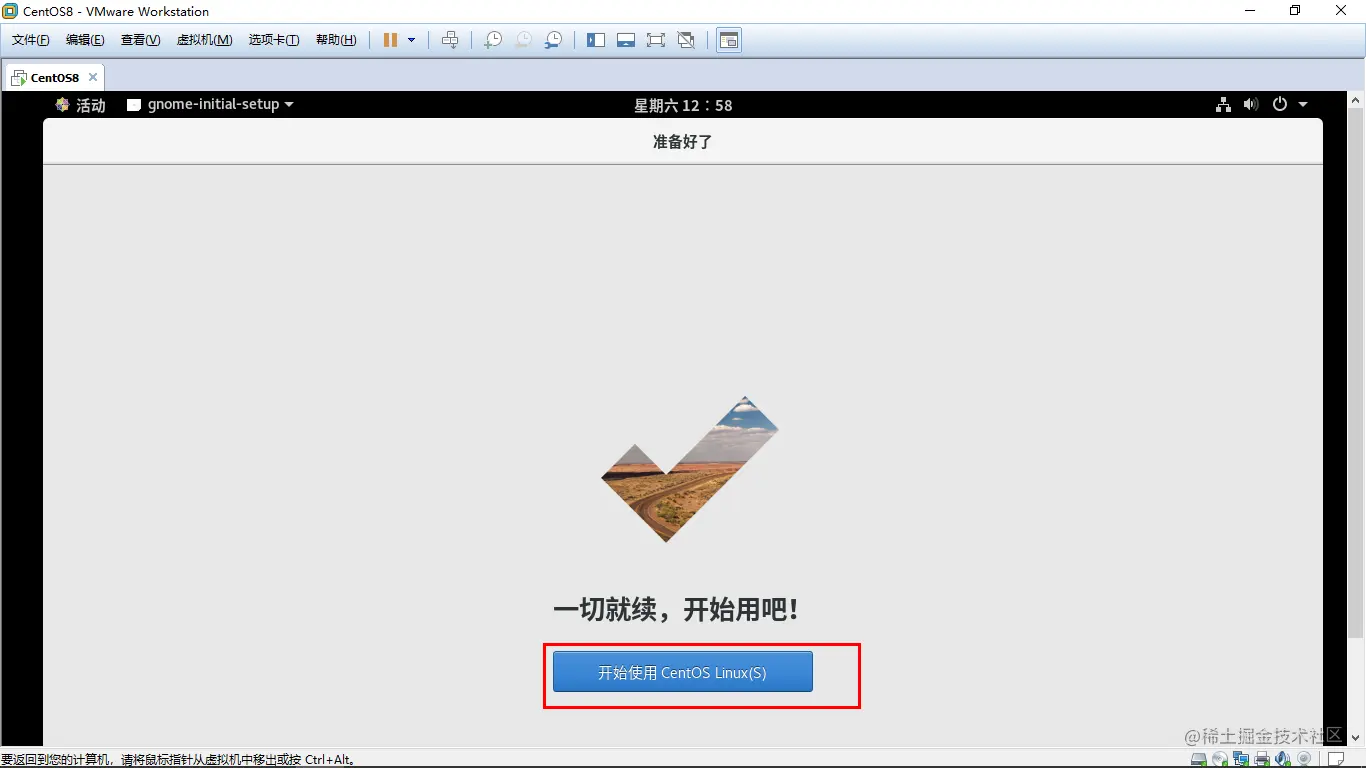1366x768 pixels.
Task: Click the 一切就绪，开始用吧! heading
Action: (x=676, y=609)
